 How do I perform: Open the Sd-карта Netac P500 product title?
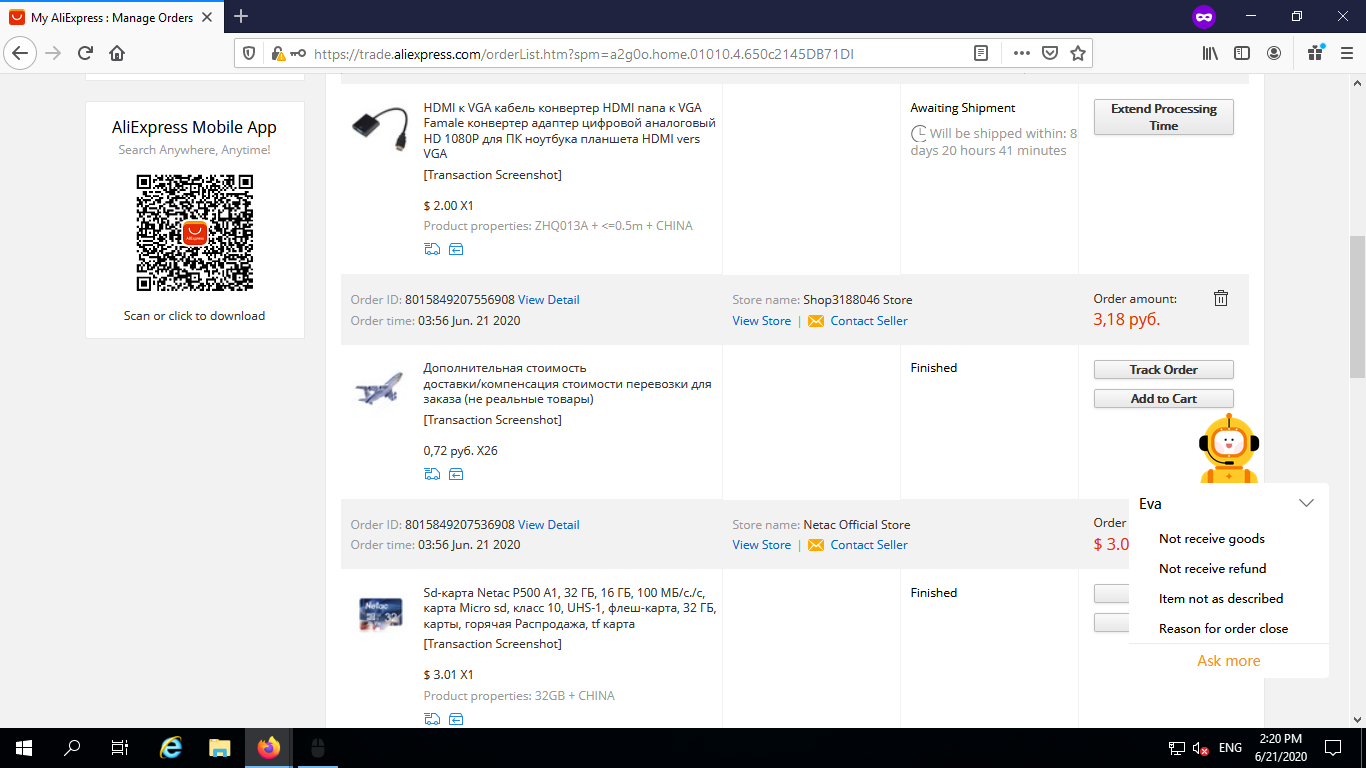coord(569,608)
